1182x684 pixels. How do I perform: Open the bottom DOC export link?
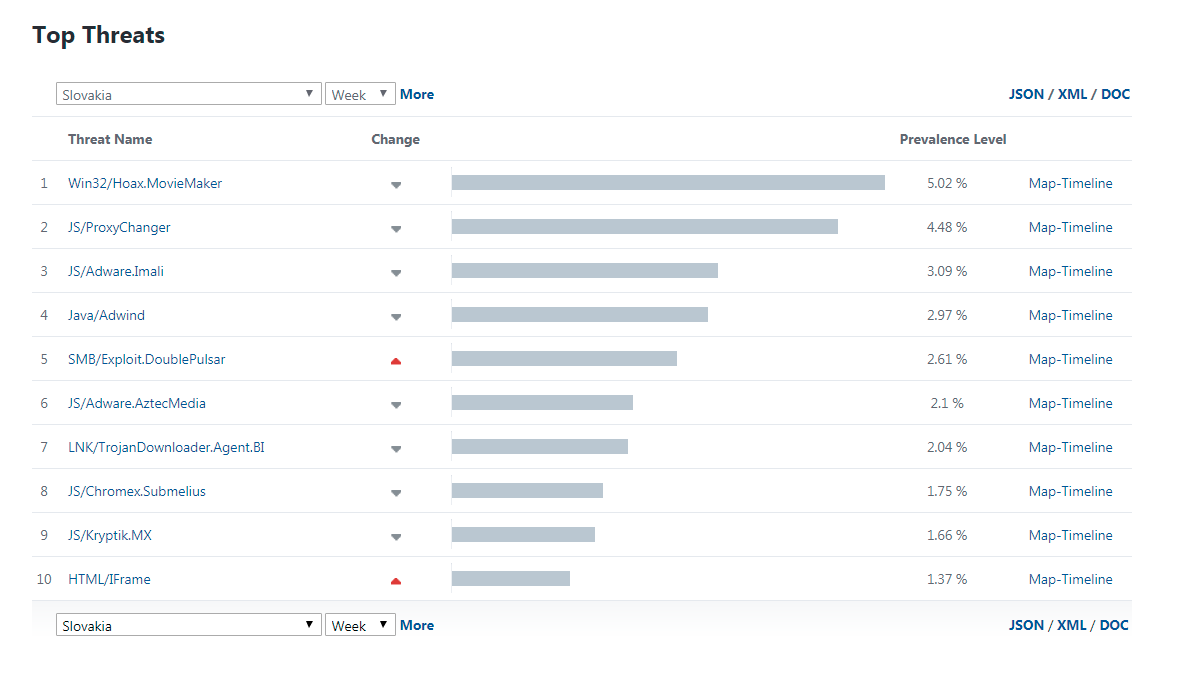[1113, 625]
